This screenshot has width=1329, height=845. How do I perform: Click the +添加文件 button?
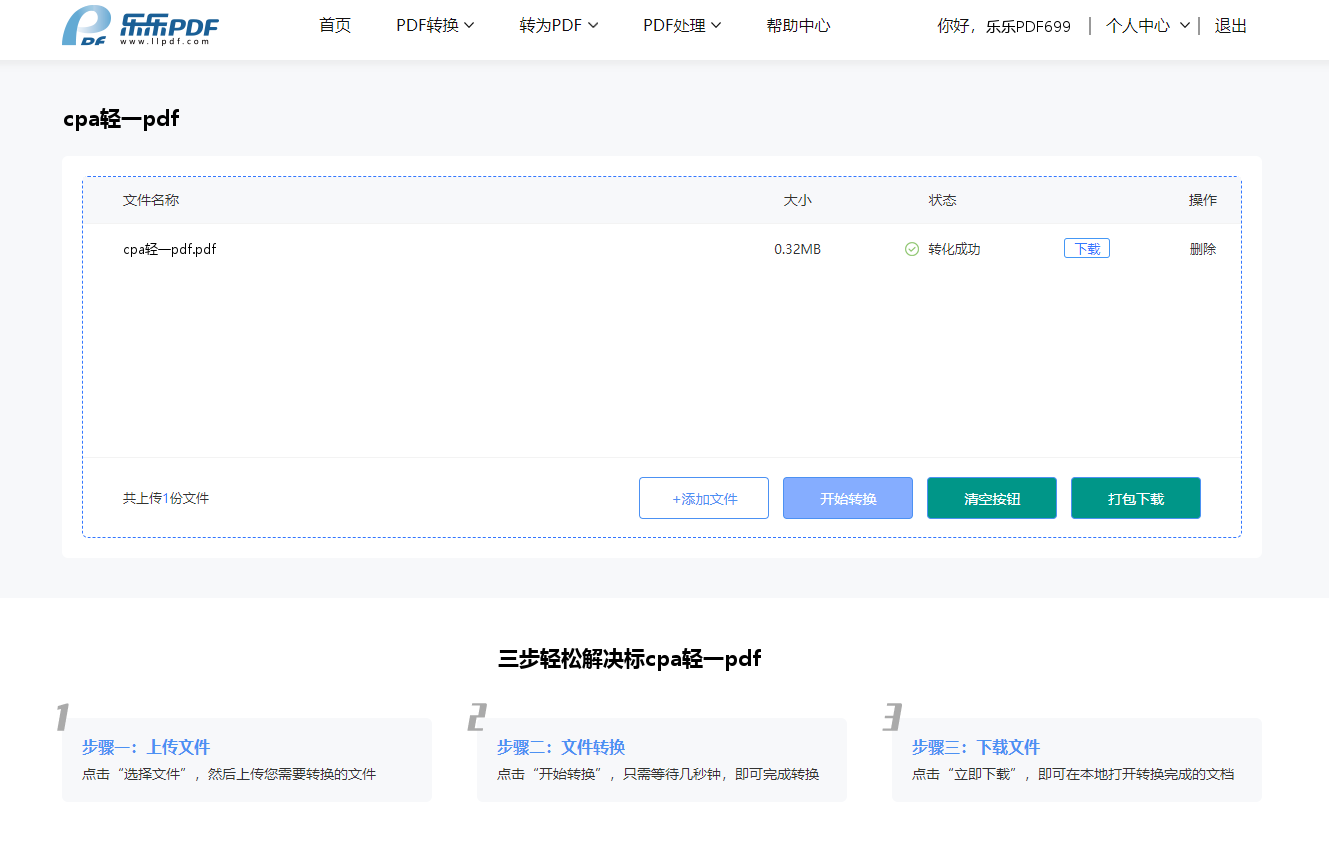[x=704, y=498]
